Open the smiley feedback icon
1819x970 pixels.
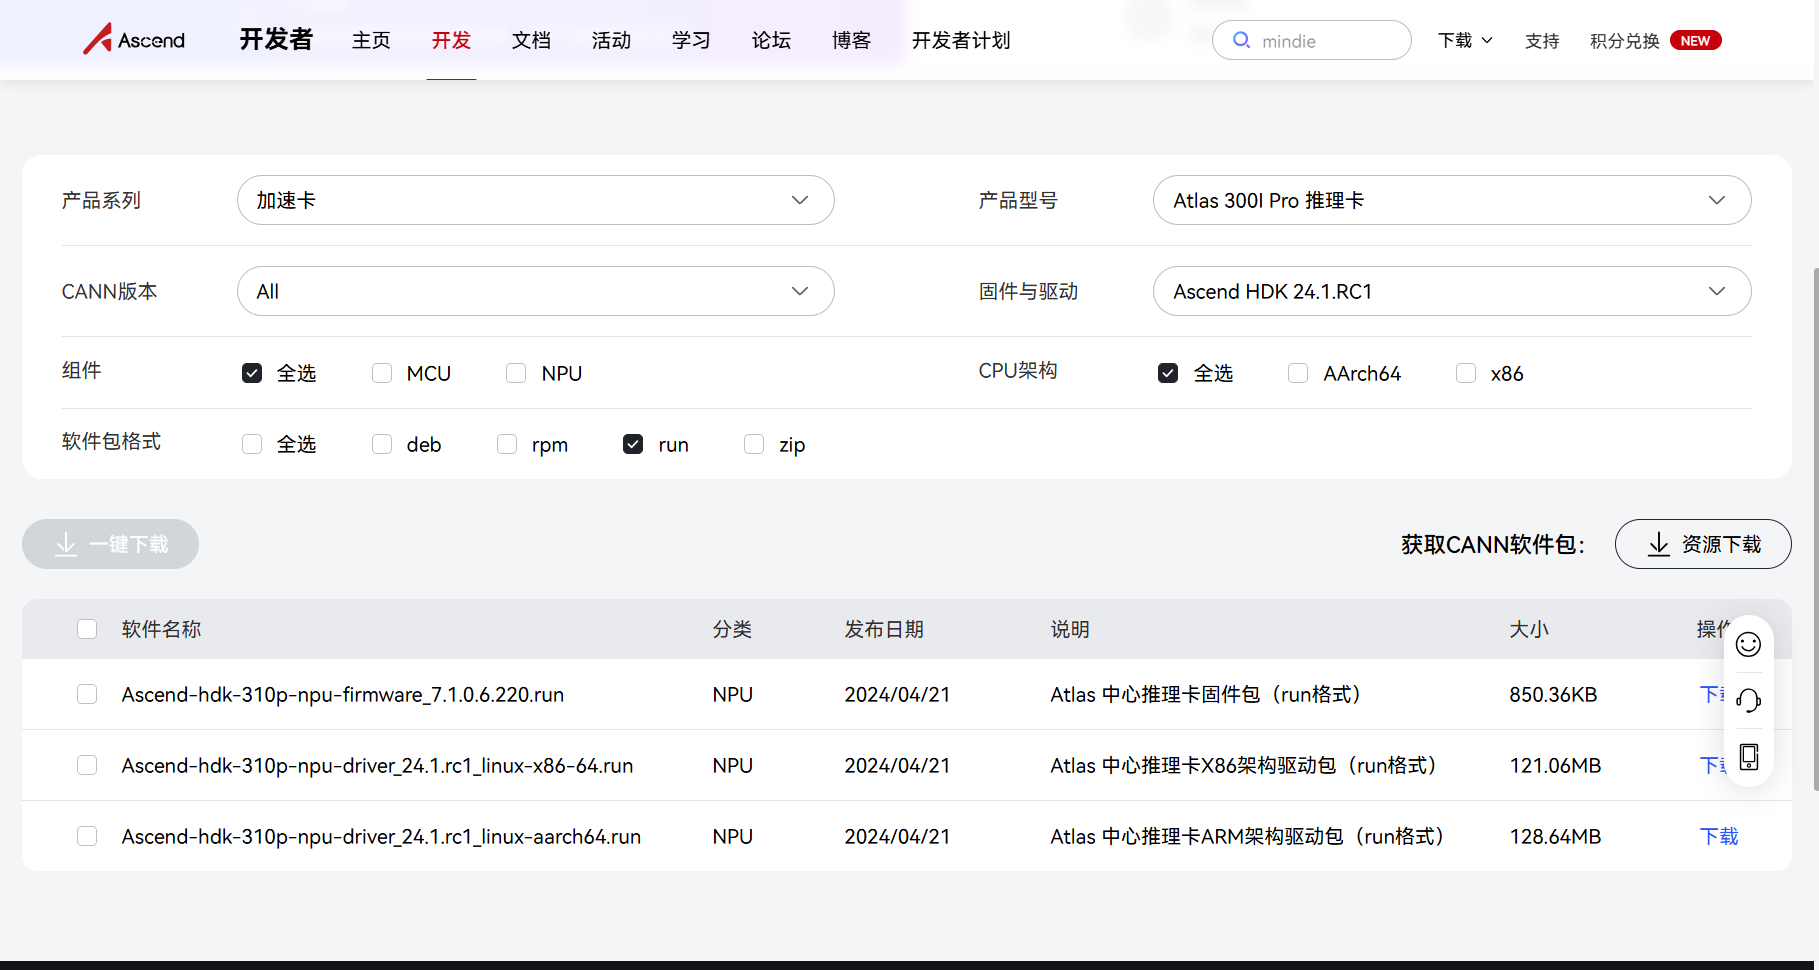pyautogui.click(x=1748, y=645)
